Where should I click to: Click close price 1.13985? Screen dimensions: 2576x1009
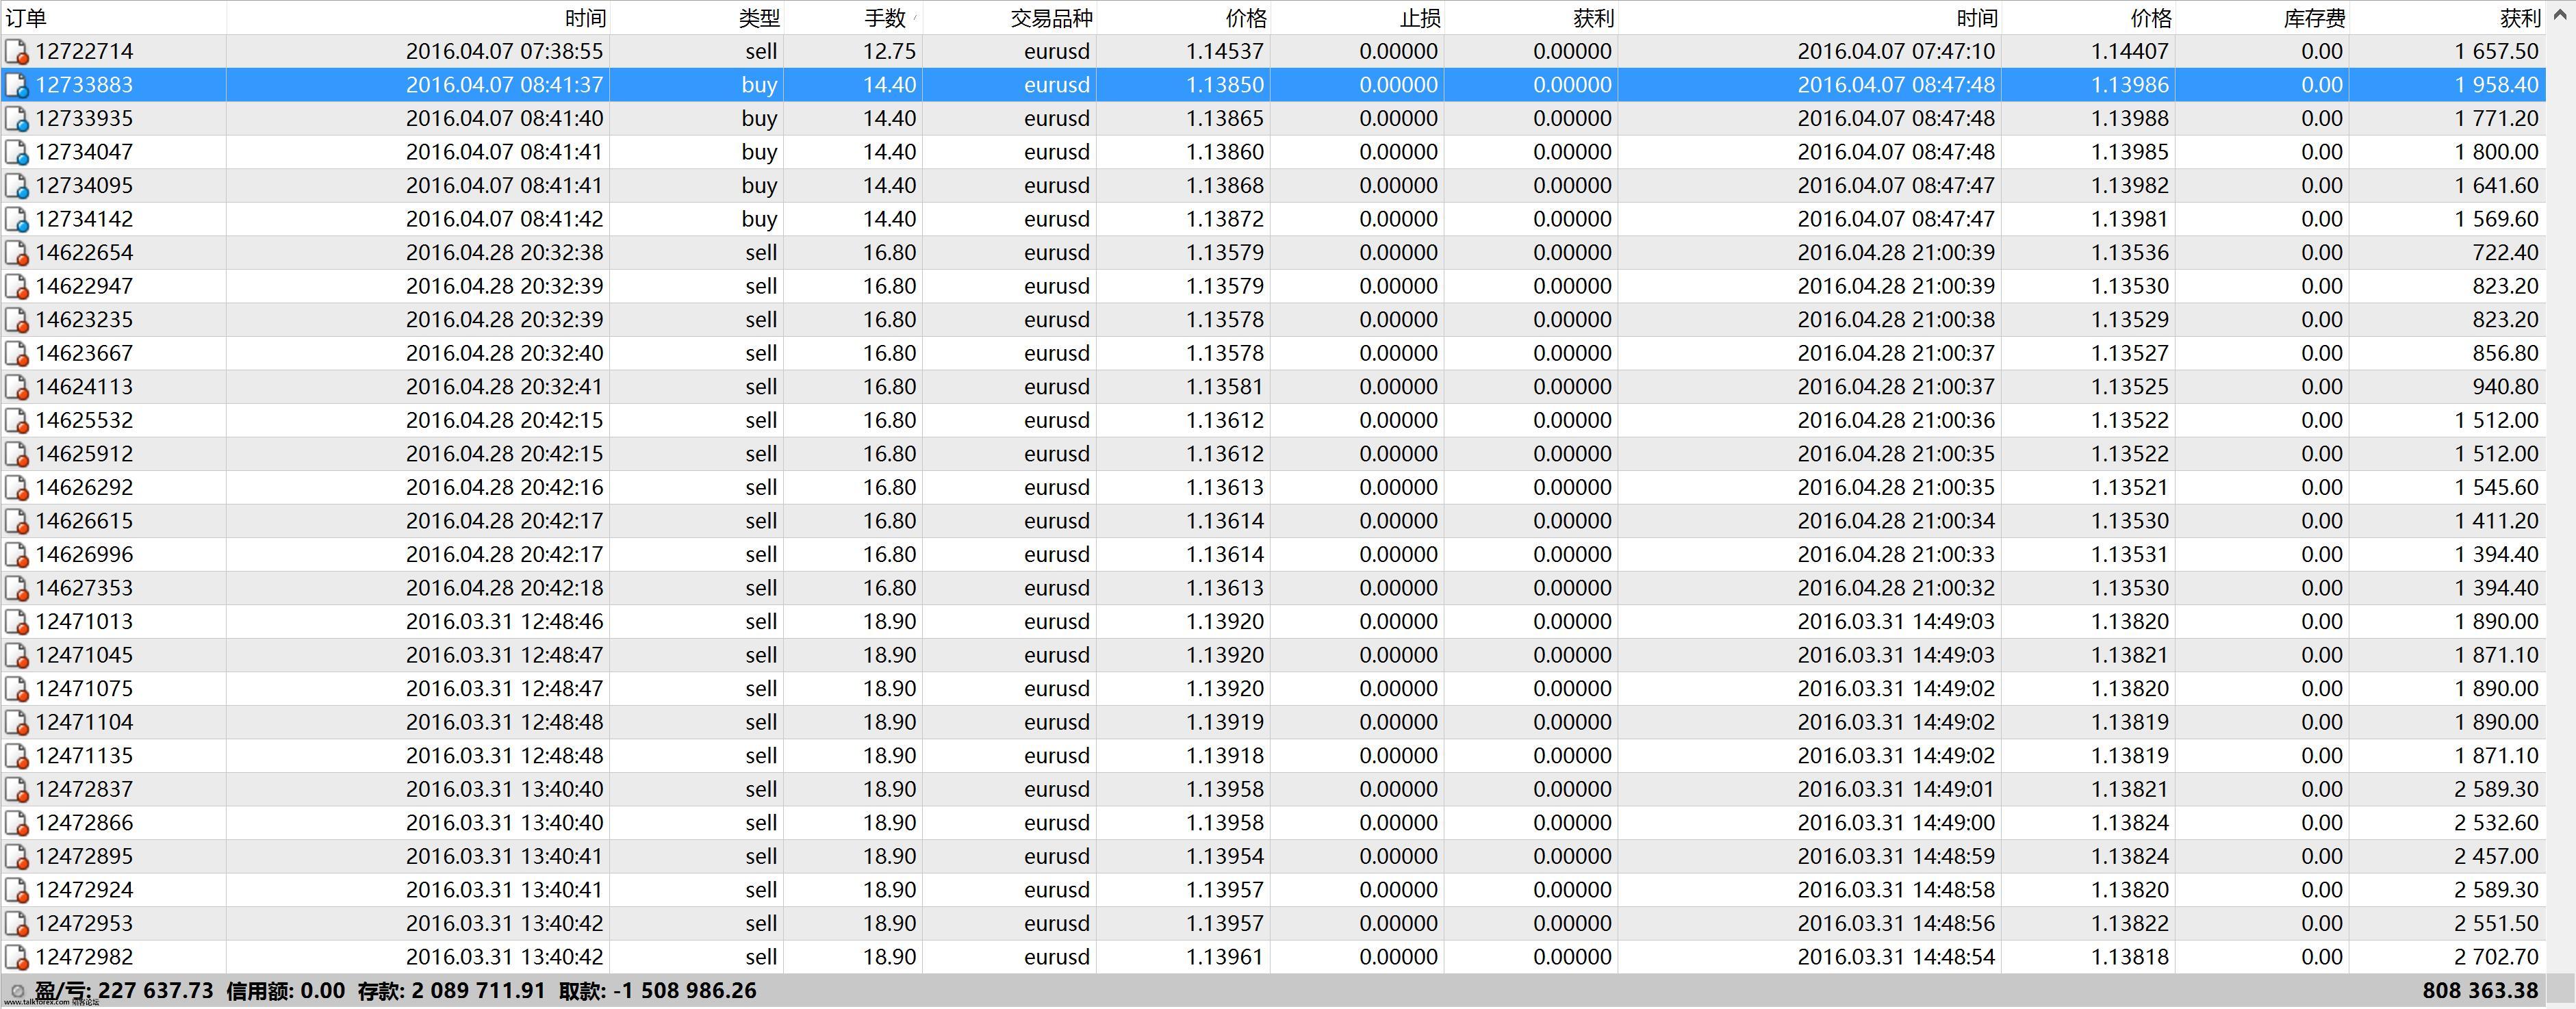click(2130, 153)
